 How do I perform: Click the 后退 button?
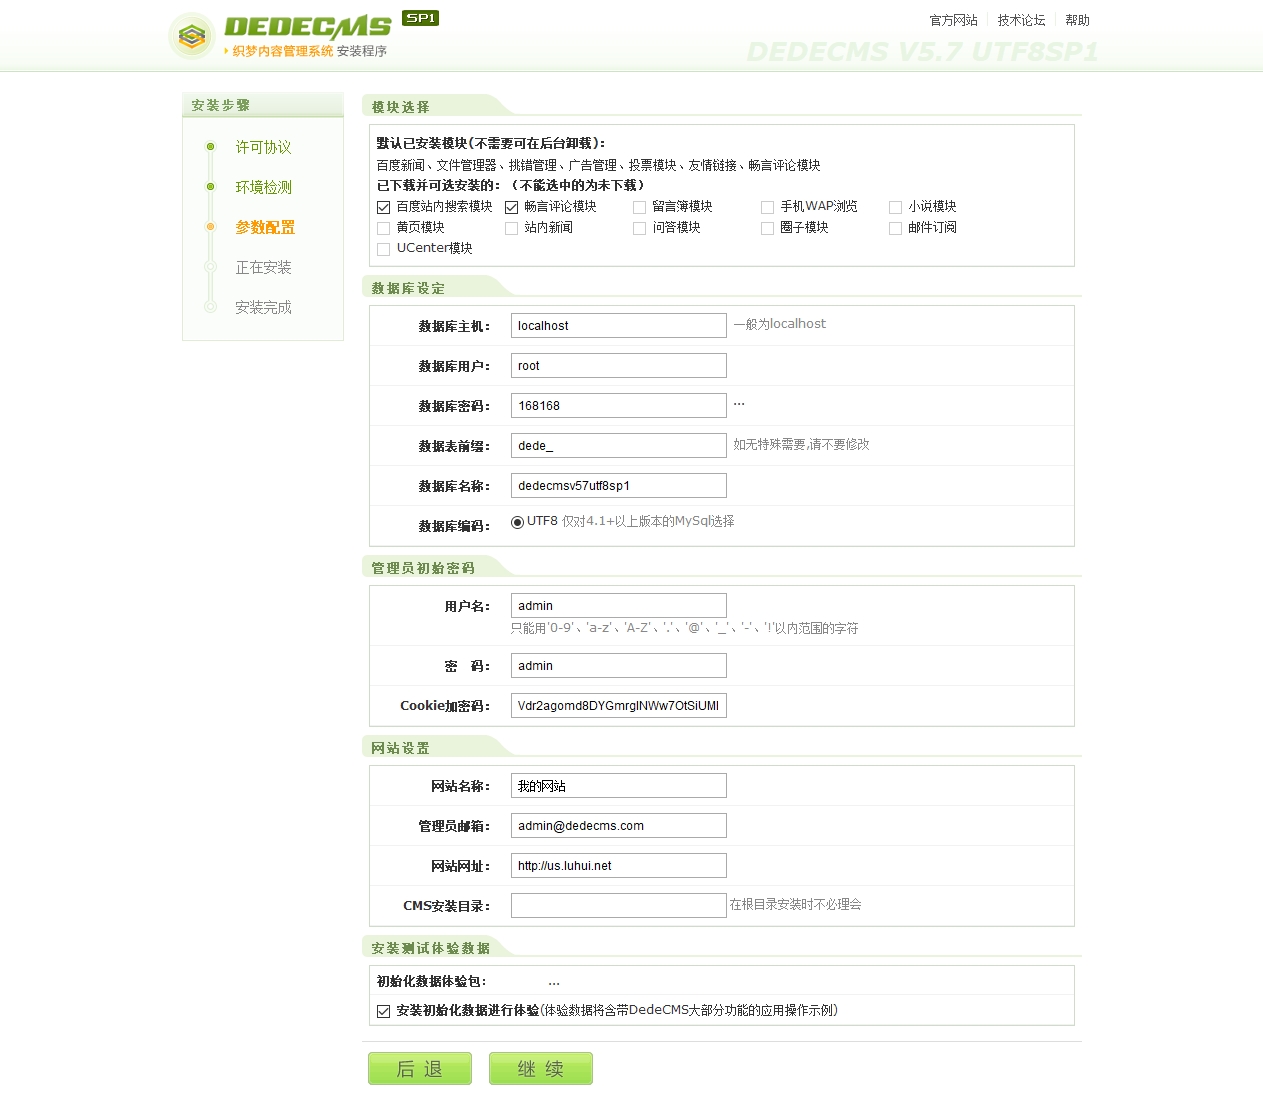(420, 1068)
